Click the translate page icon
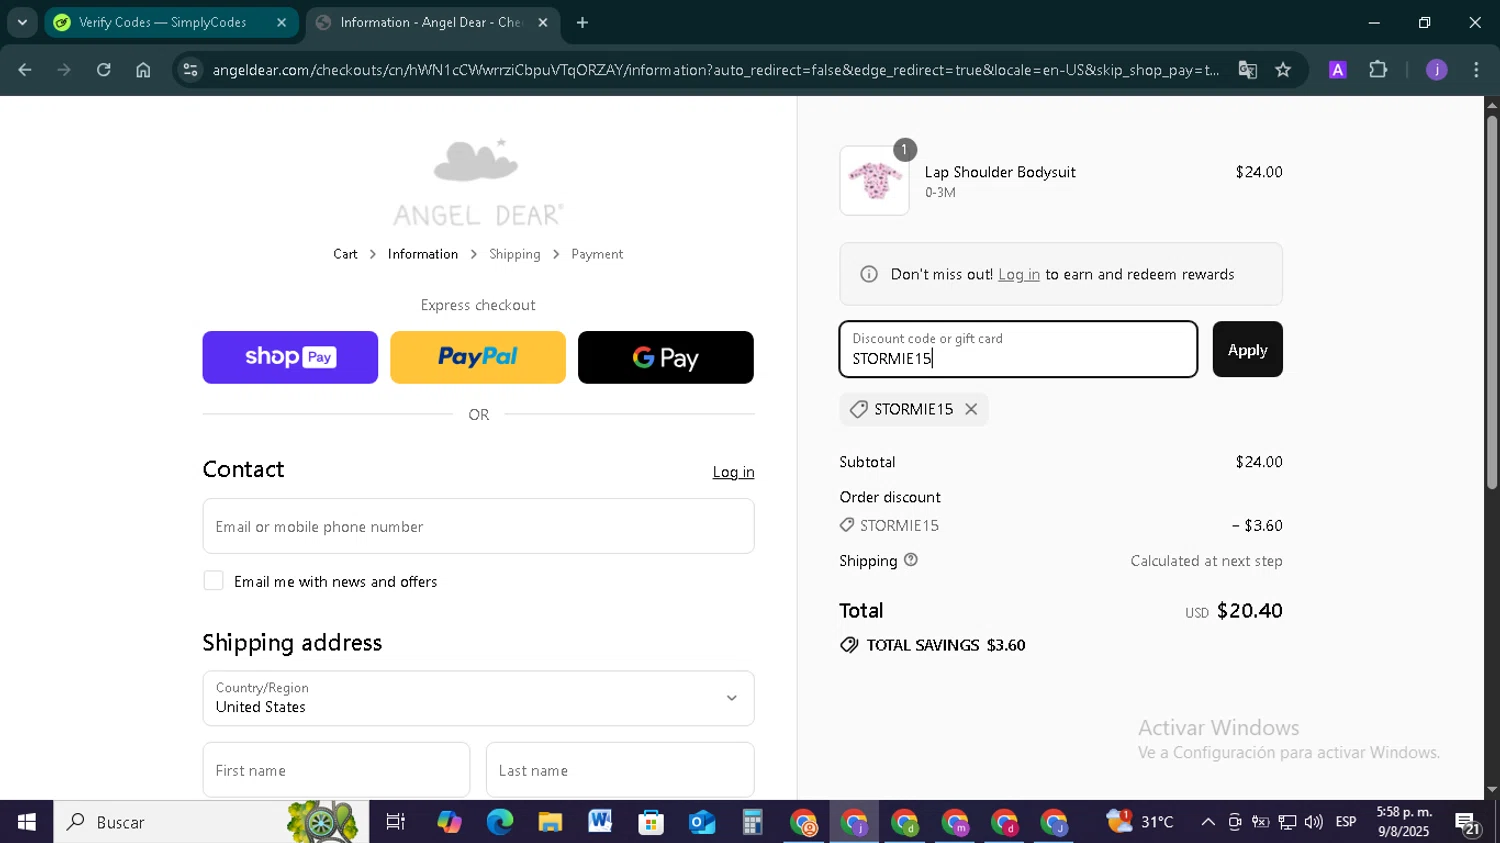This screenshot has height=843, width=1500. point(1247,70)
